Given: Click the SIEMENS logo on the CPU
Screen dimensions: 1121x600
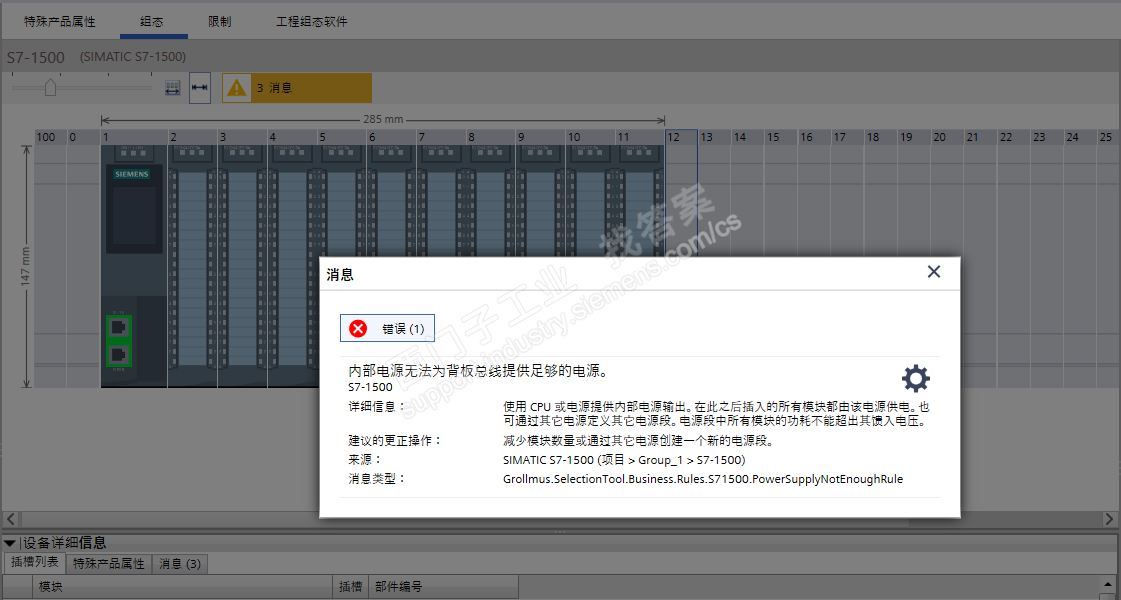Looking at the screenshot, I should [132, 174].
